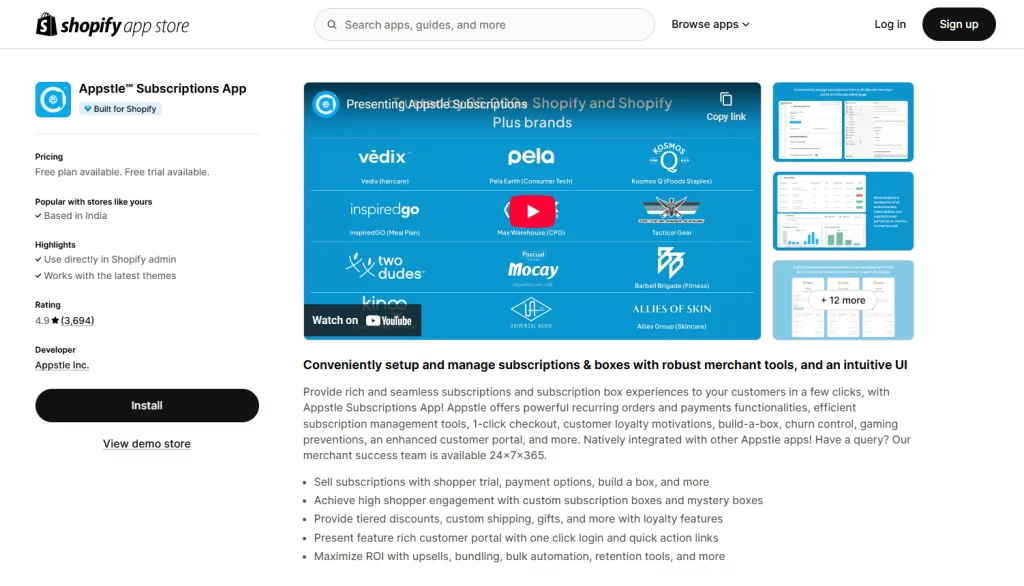The width and height of the screenshot is (1024, 586).
Task: Click the 4.9 rating value
Action: tap(42, 321)
